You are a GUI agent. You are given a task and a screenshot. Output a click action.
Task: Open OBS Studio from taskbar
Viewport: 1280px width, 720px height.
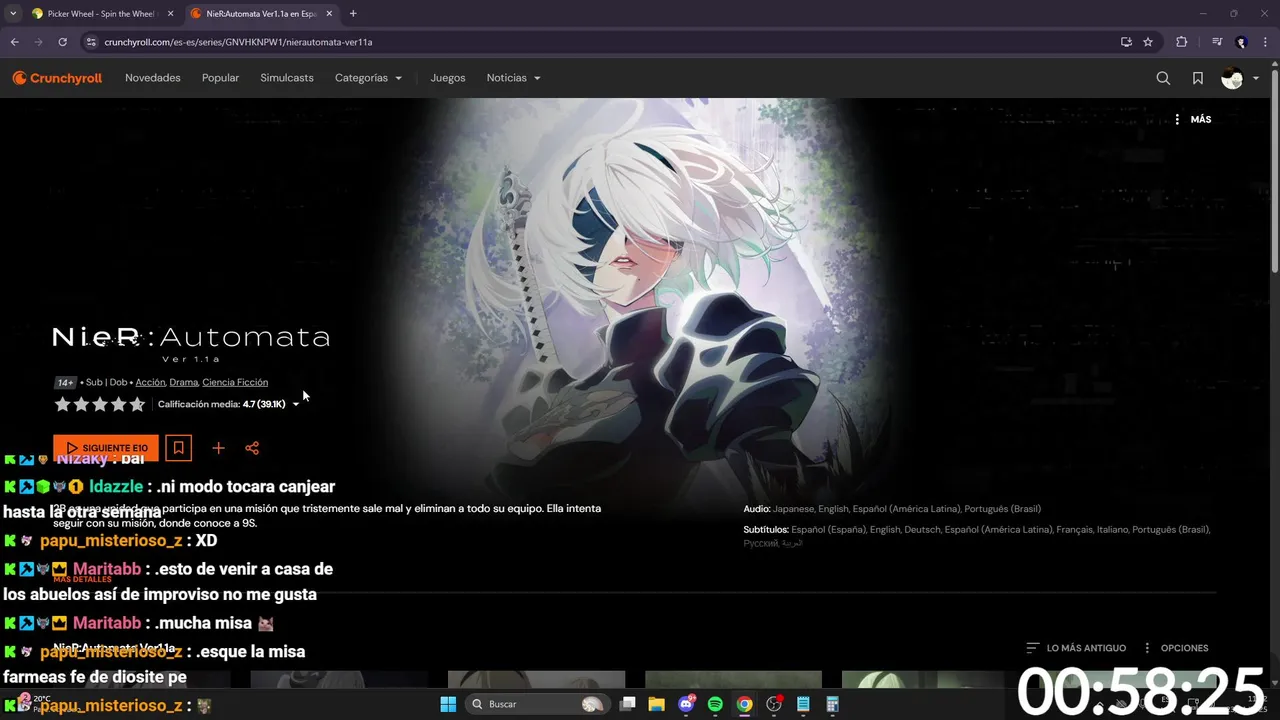(774, 704)
